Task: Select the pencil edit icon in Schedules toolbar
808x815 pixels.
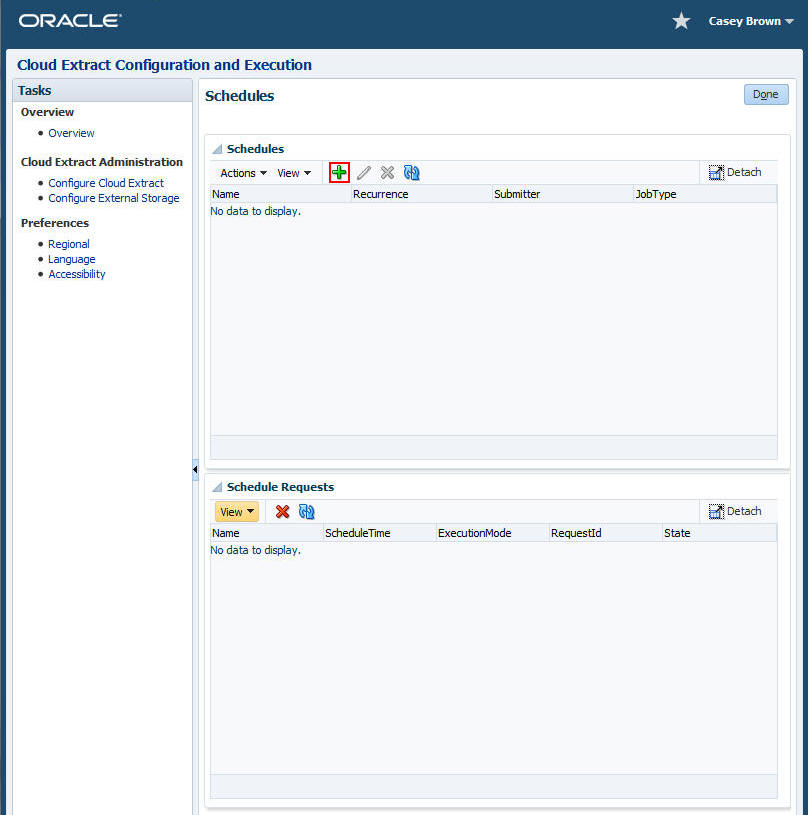Action: (x=363, y=172)
